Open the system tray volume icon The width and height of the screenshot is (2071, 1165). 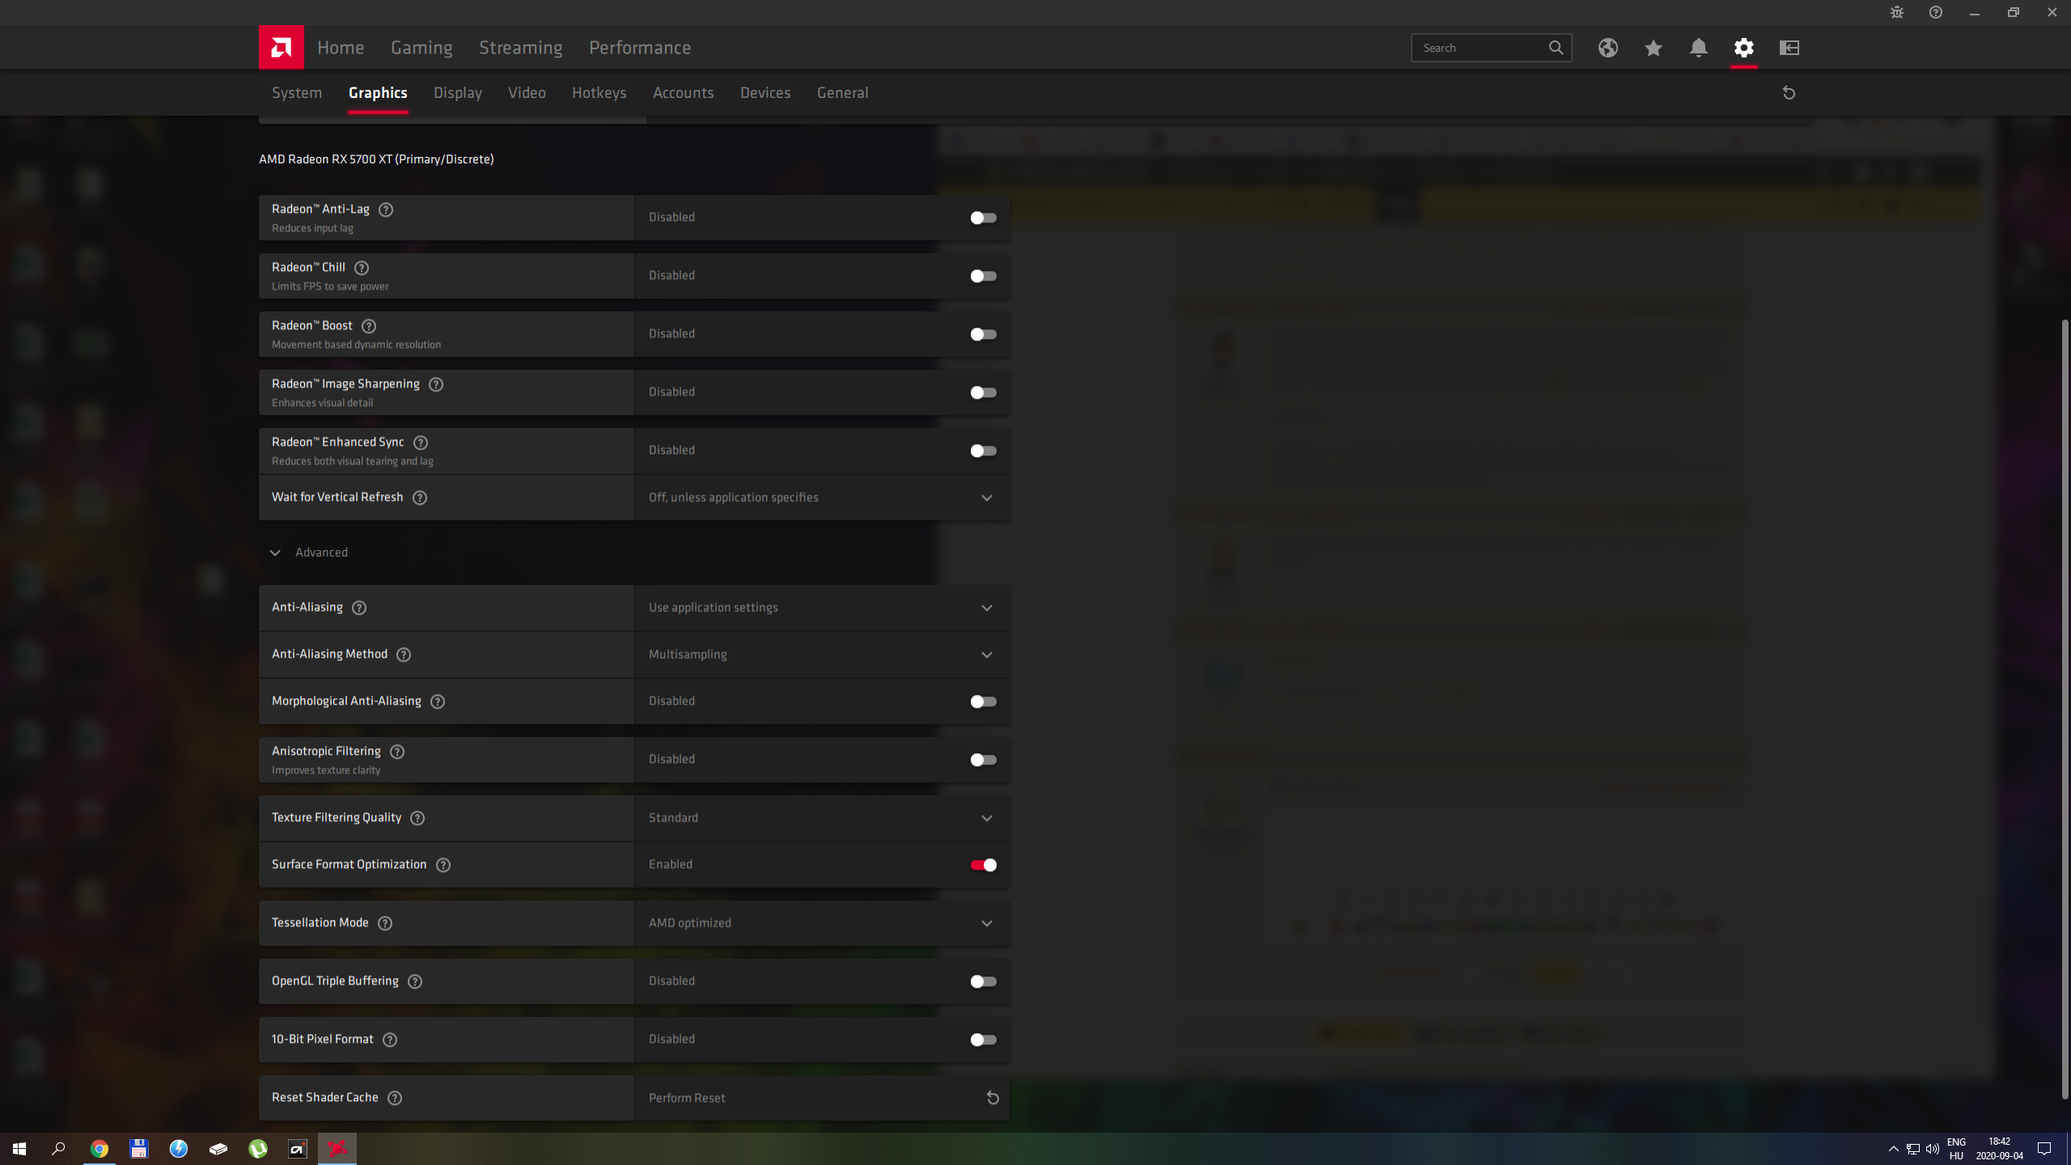click(1932, 1149)
